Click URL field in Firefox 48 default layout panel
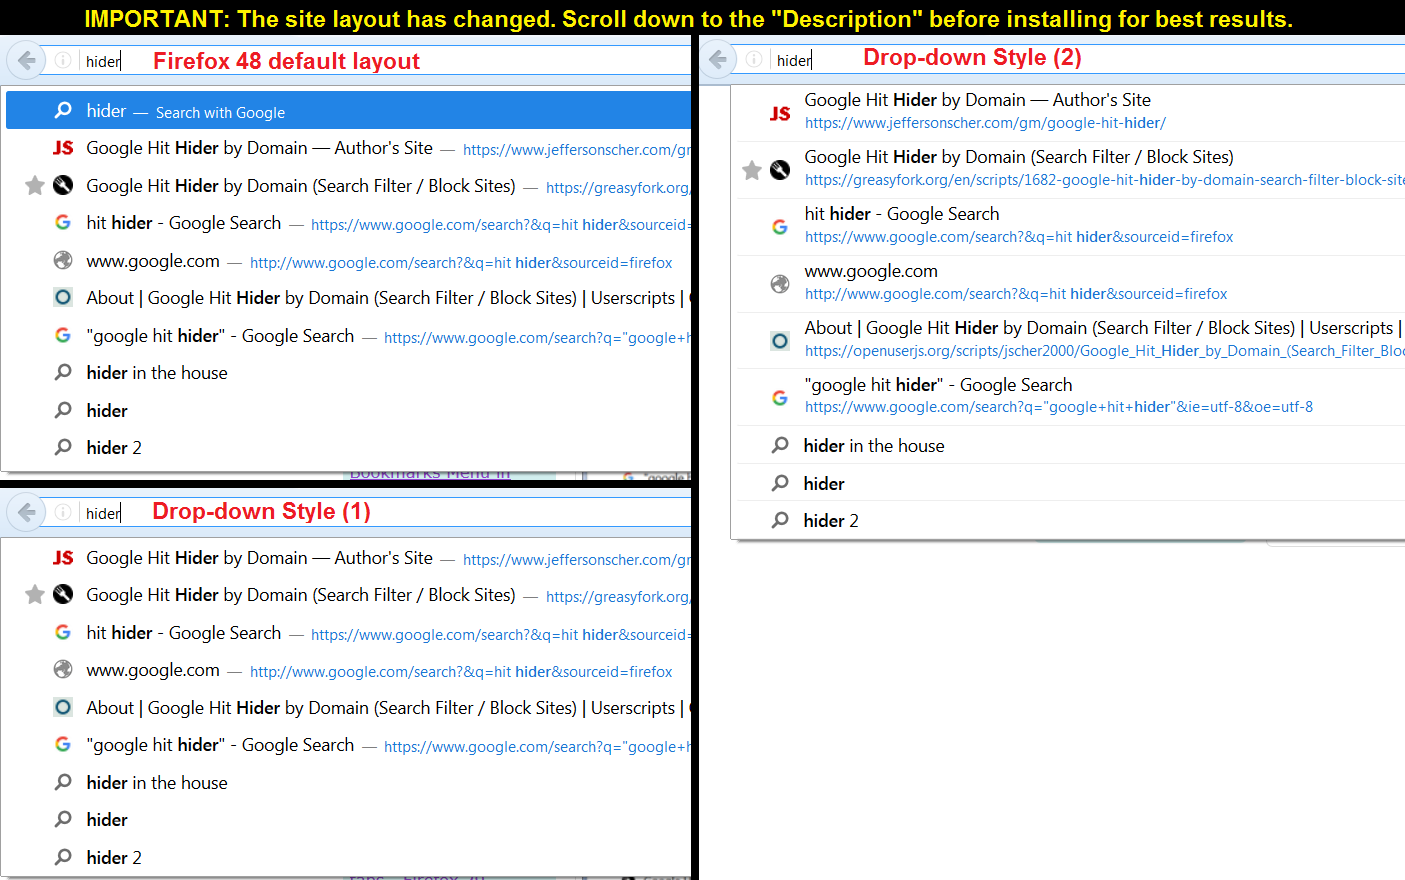1405x880 pixels. tap(385, 61)
